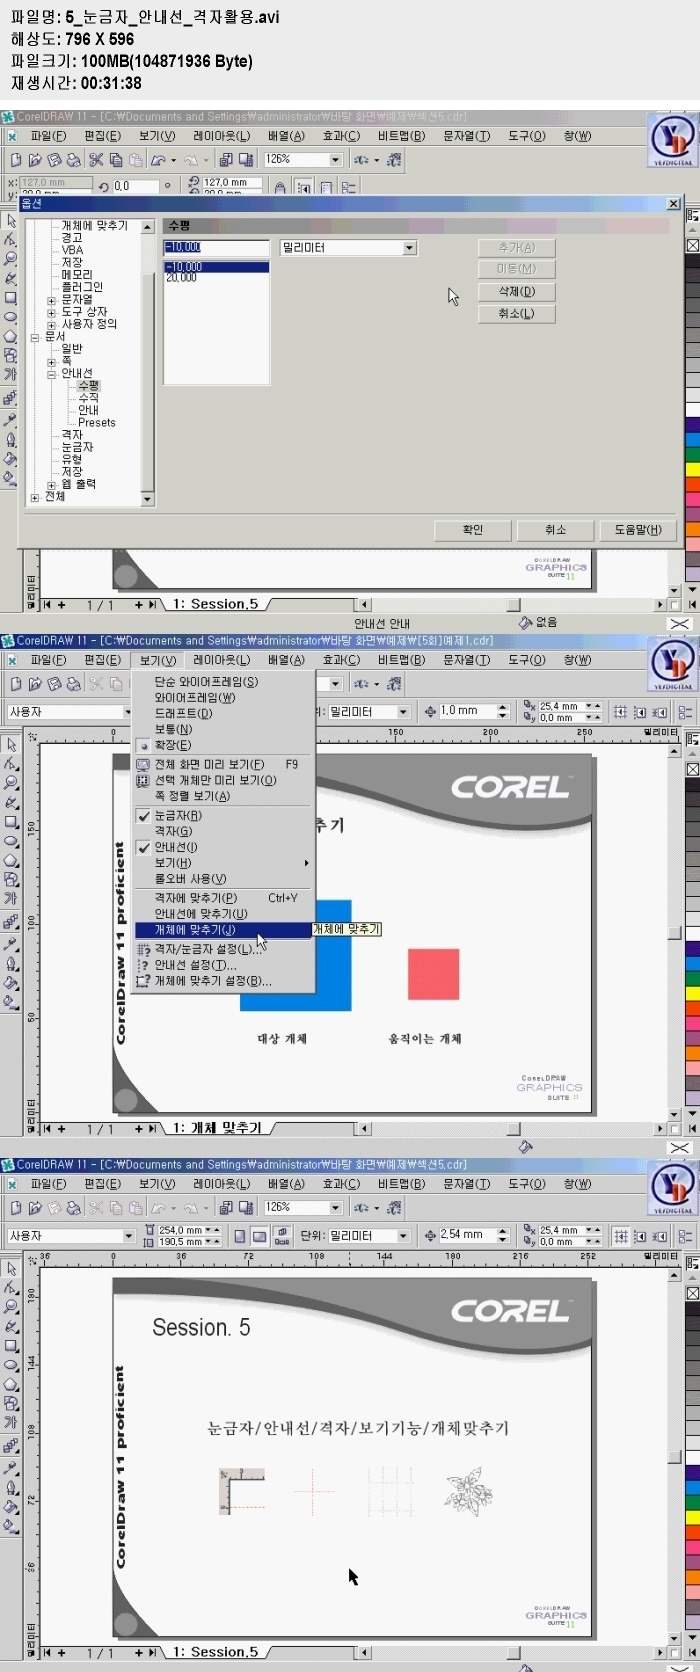Enable 격자에 맞추기(P) in the 보기 menu
Image resolution: width=700 pixels, height=1672 pixels.
[224, 898]
